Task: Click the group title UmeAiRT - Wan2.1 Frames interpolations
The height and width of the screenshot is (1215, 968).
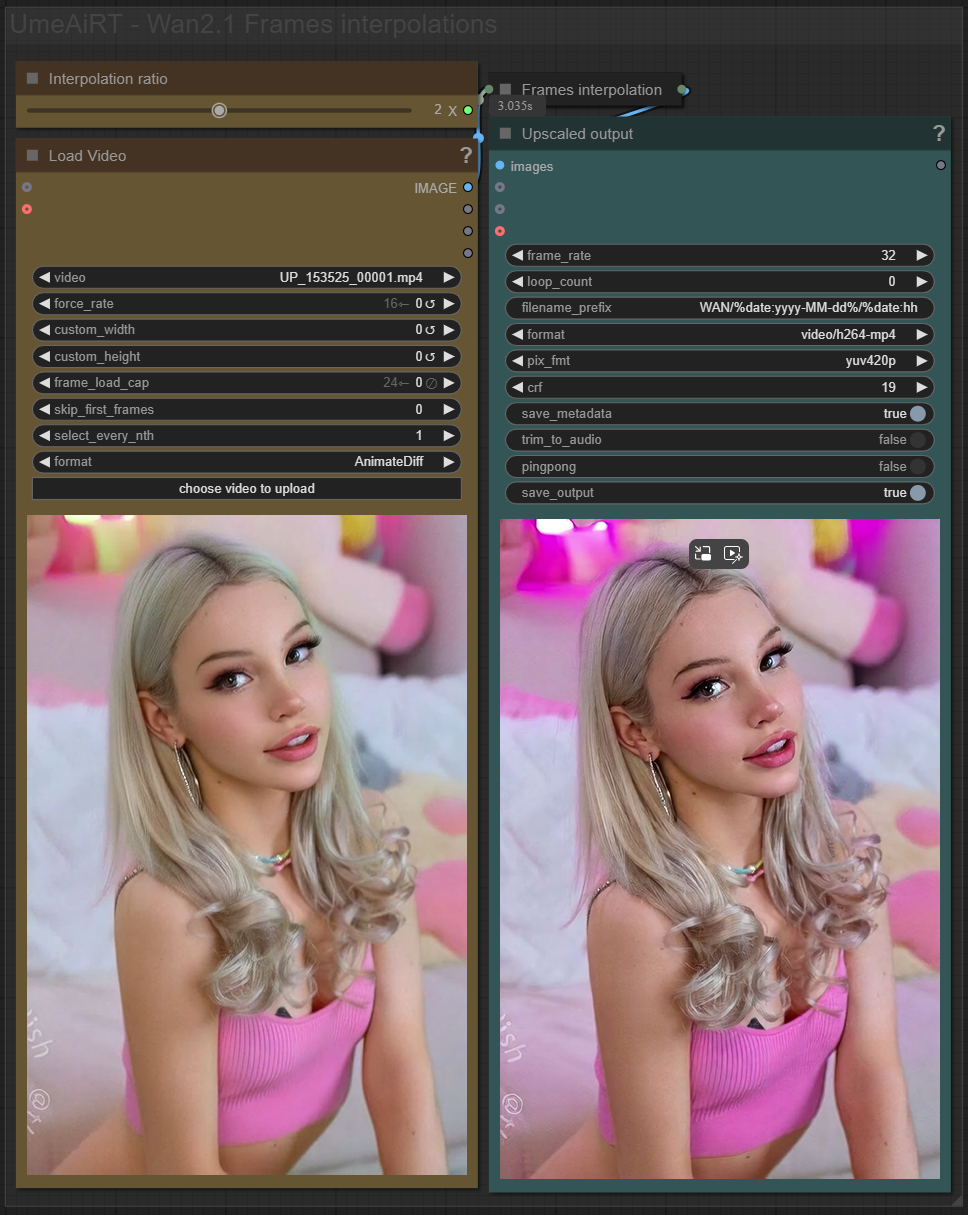Action: point(253,25)
